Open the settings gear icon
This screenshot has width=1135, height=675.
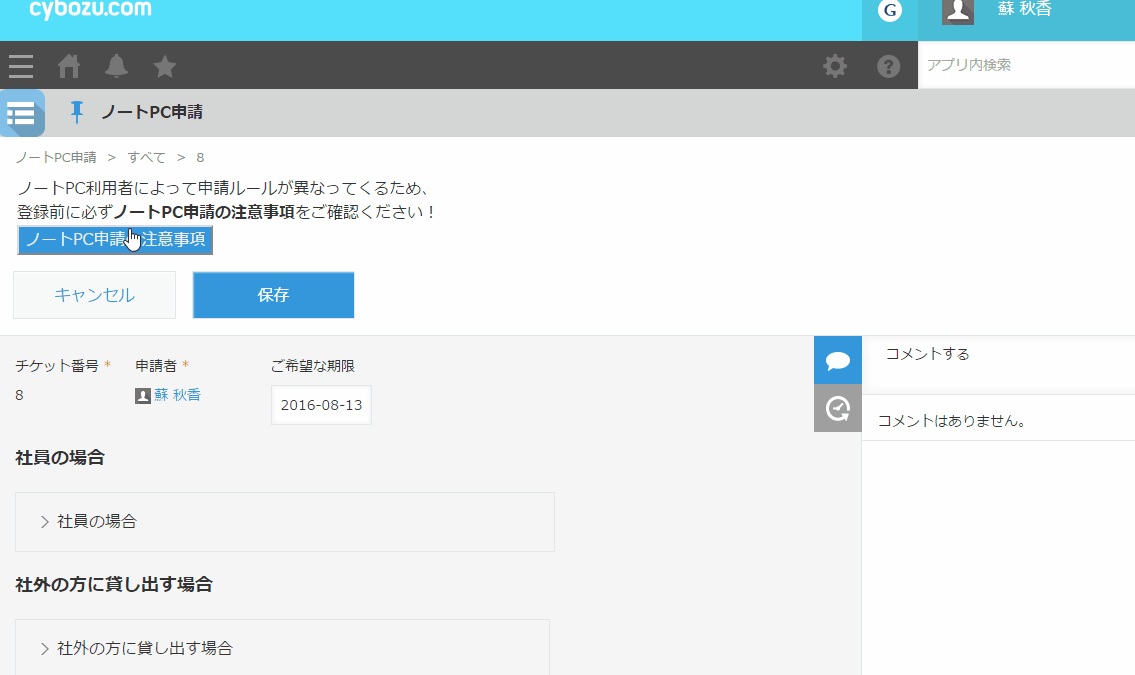[x=834, y=66]
